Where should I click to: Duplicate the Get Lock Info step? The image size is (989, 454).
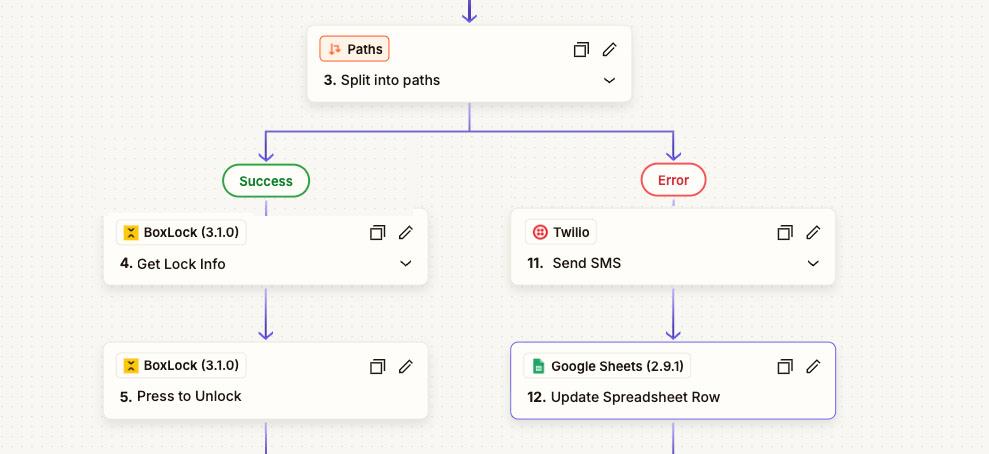377,233
